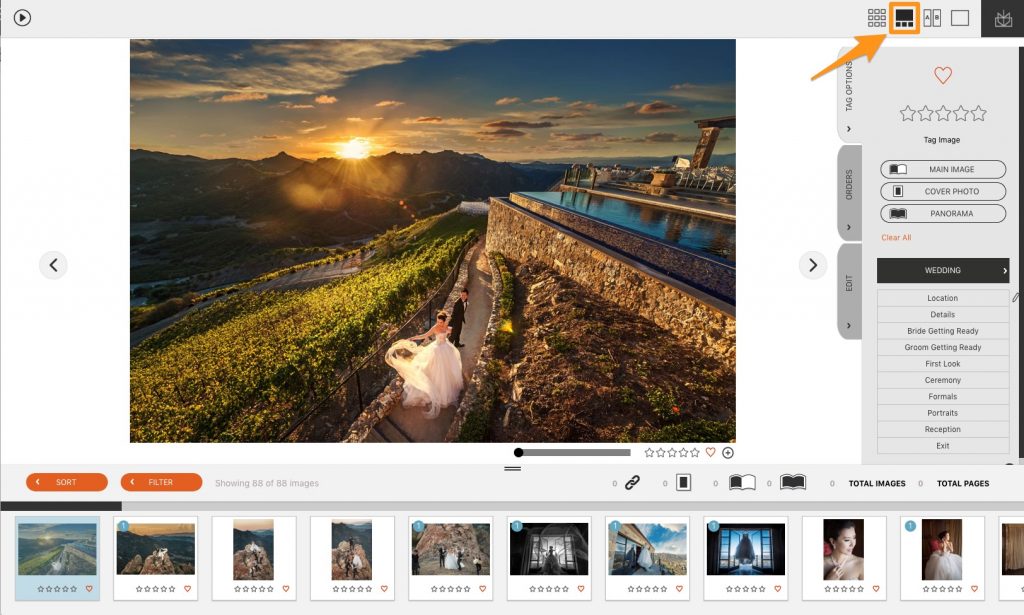
Task: Open the Filter options
Action: click(x=161, y=482)
